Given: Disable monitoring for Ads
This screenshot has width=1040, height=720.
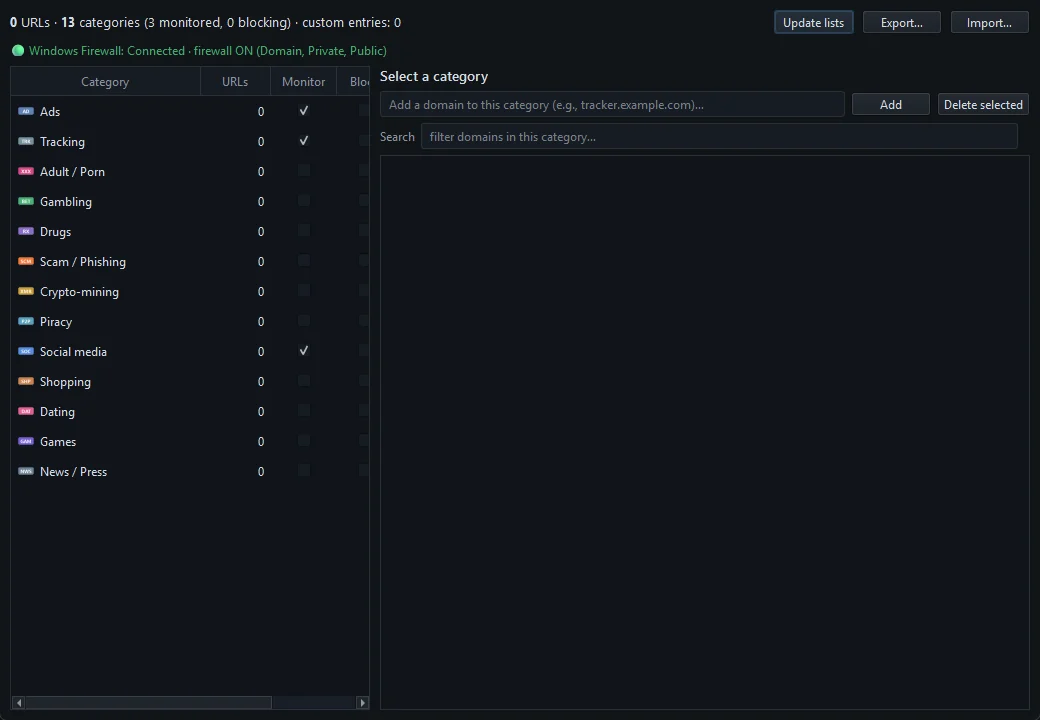Looking at the screenshot, I should click(304, 111).
